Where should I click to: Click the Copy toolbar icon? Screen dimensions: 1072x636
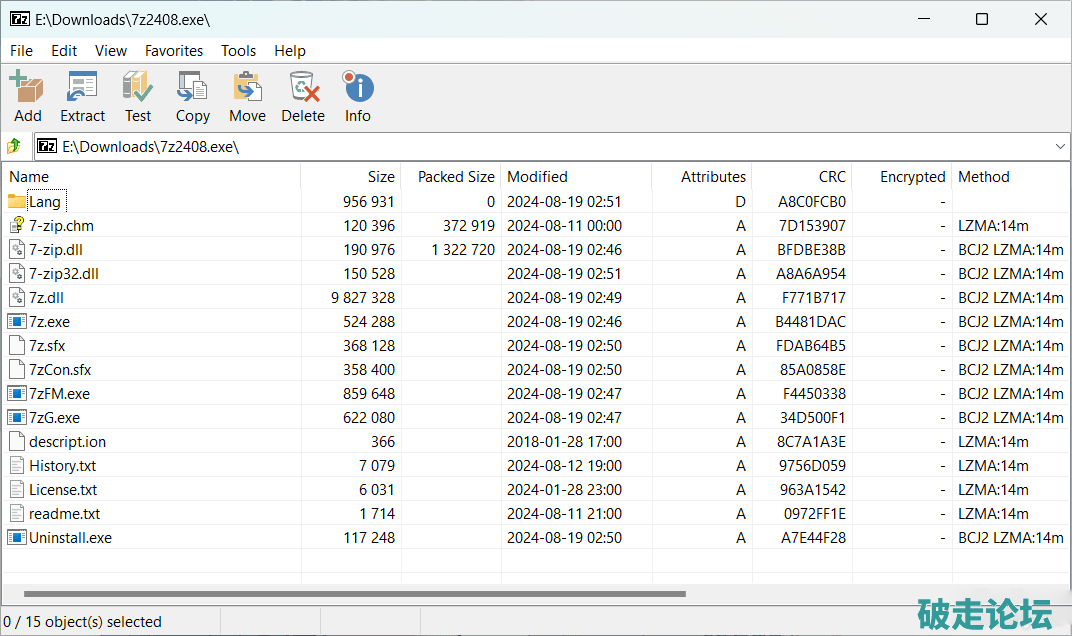click(192, 96)
